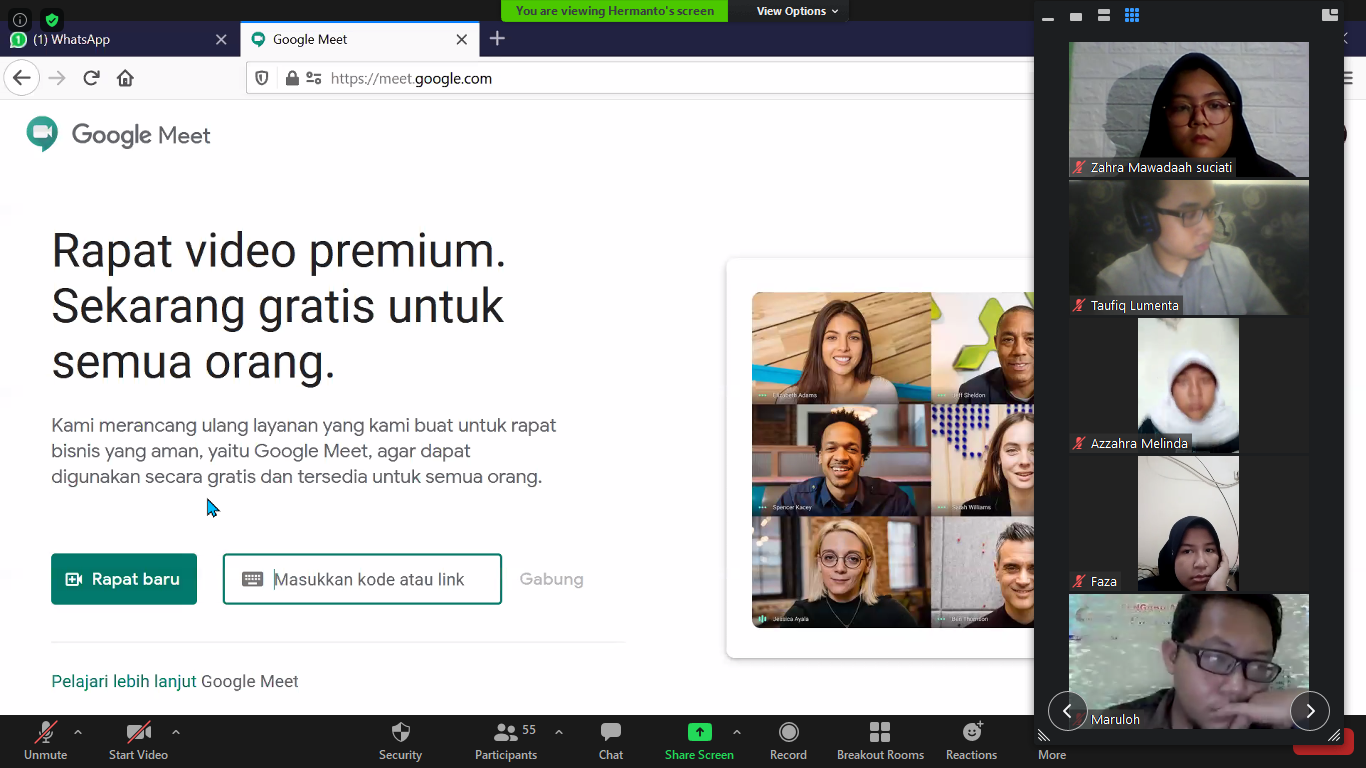This screenshot has width=1366, height=768.
Task: Open View Options dropdown
Action: [797, 11]
